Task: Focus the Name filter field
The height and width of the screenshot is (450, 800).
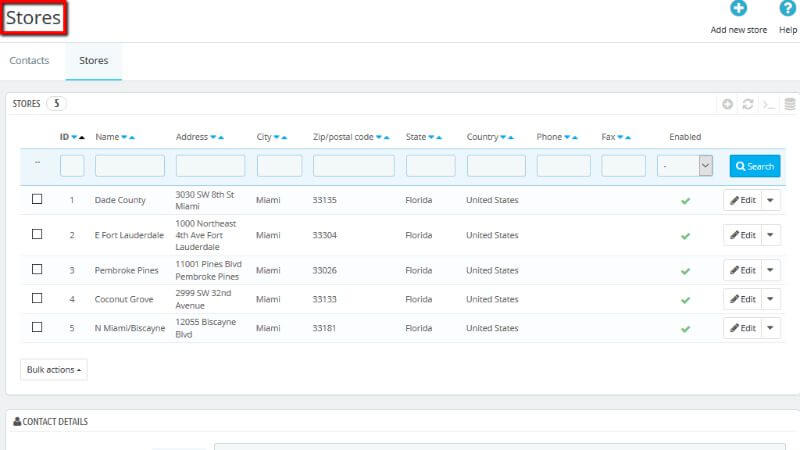Action: pos(130,166)
